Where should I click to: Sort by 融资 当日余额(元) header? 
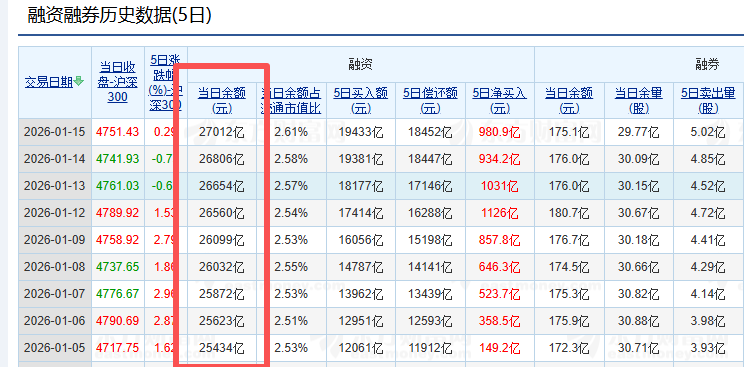(222, 100)
